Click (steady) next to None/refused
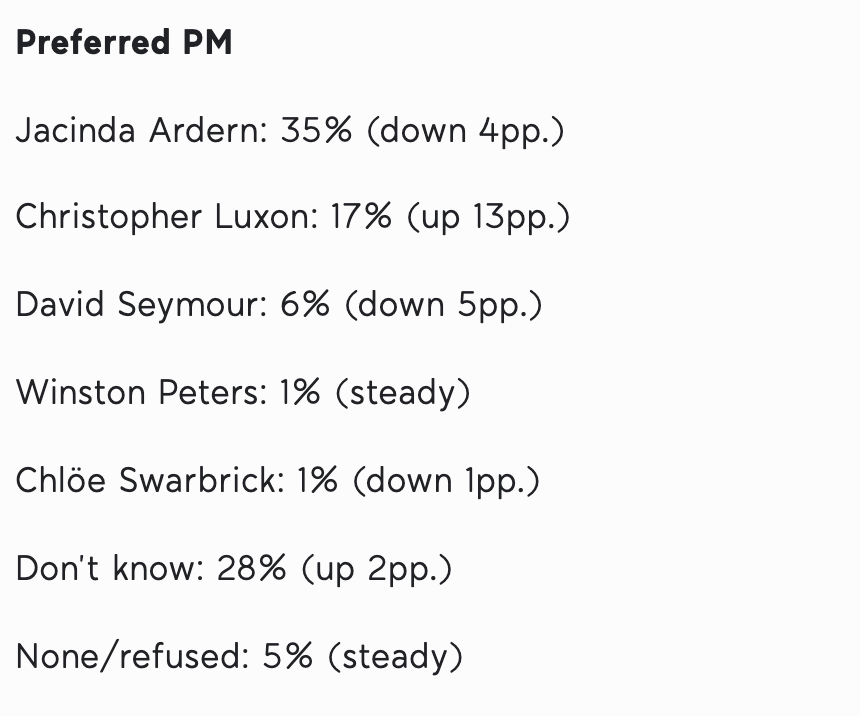 (x=395, y=656)
